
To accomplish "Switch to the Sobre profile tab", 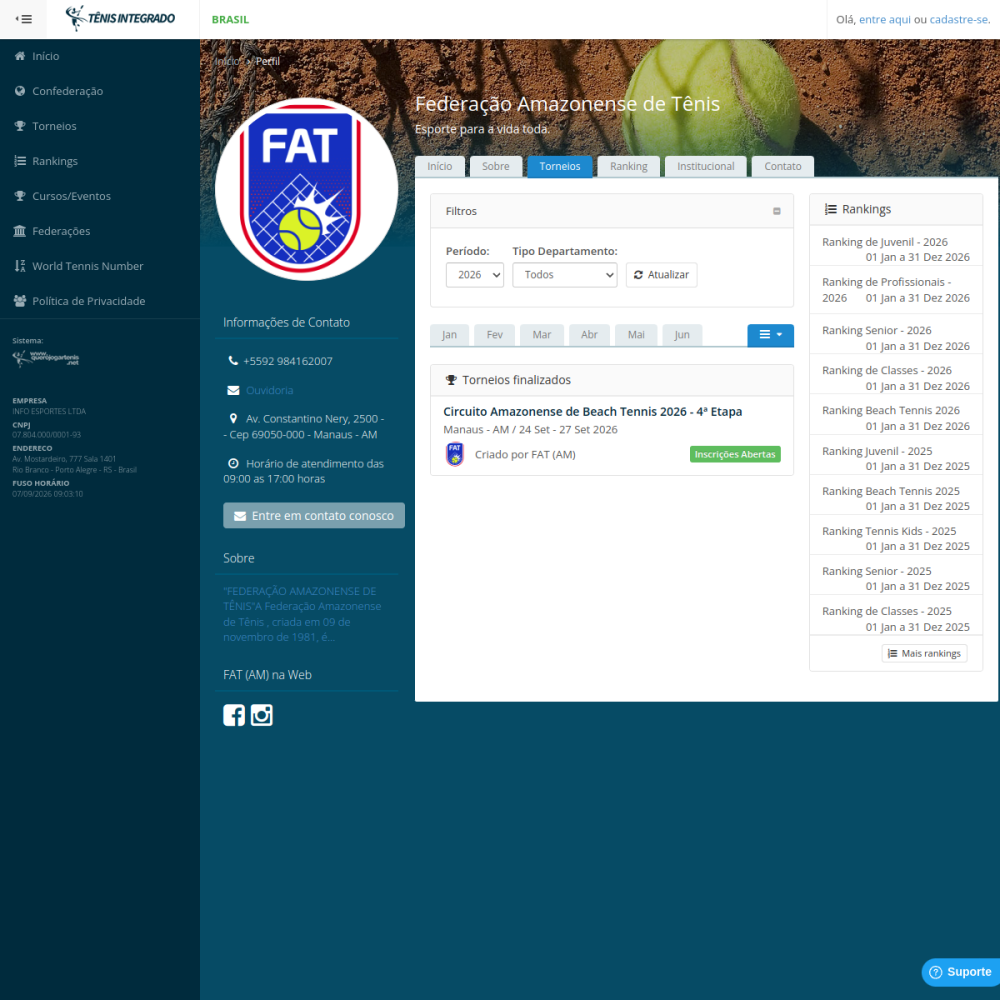I will [x=496, y=166].
